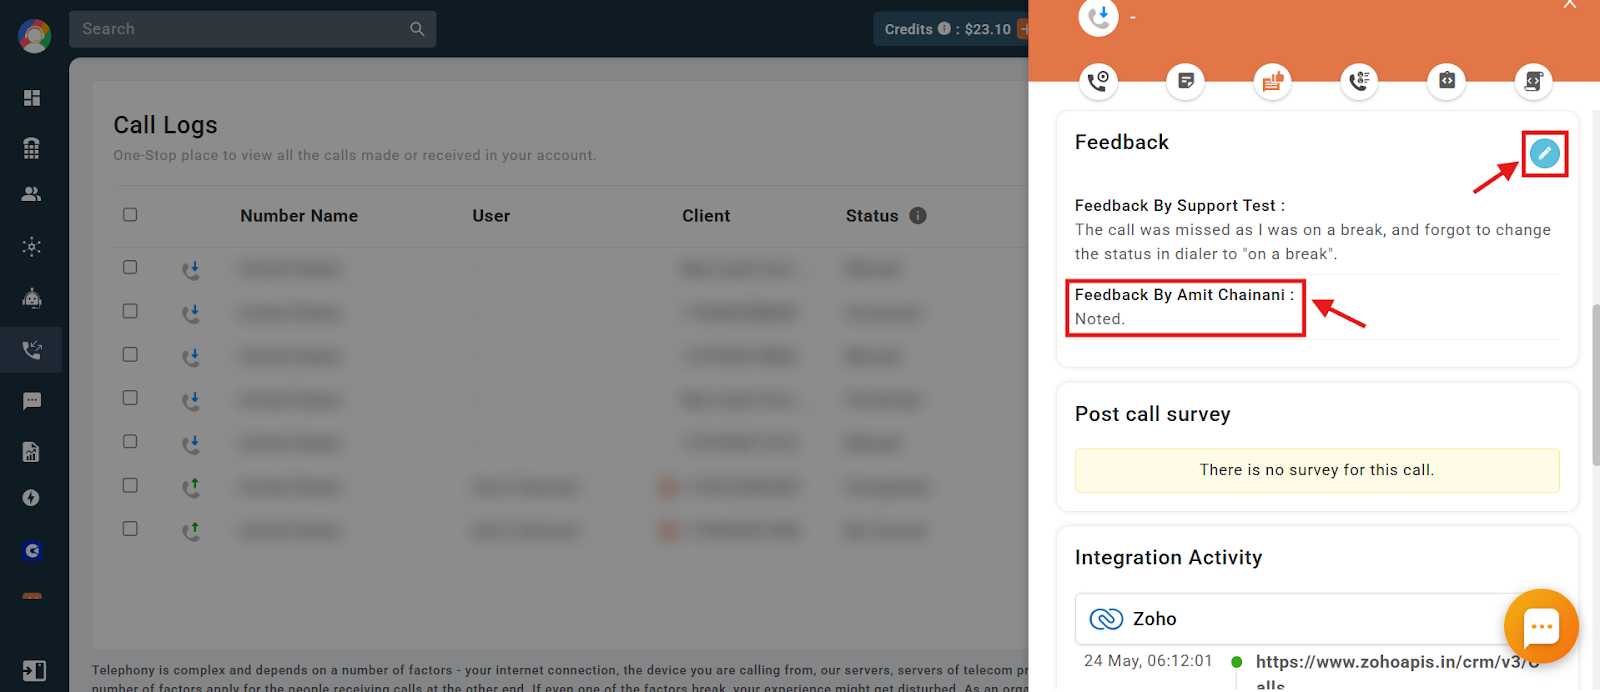Click the Client column header
The image size is (1600, 692).
coord(706,216)
